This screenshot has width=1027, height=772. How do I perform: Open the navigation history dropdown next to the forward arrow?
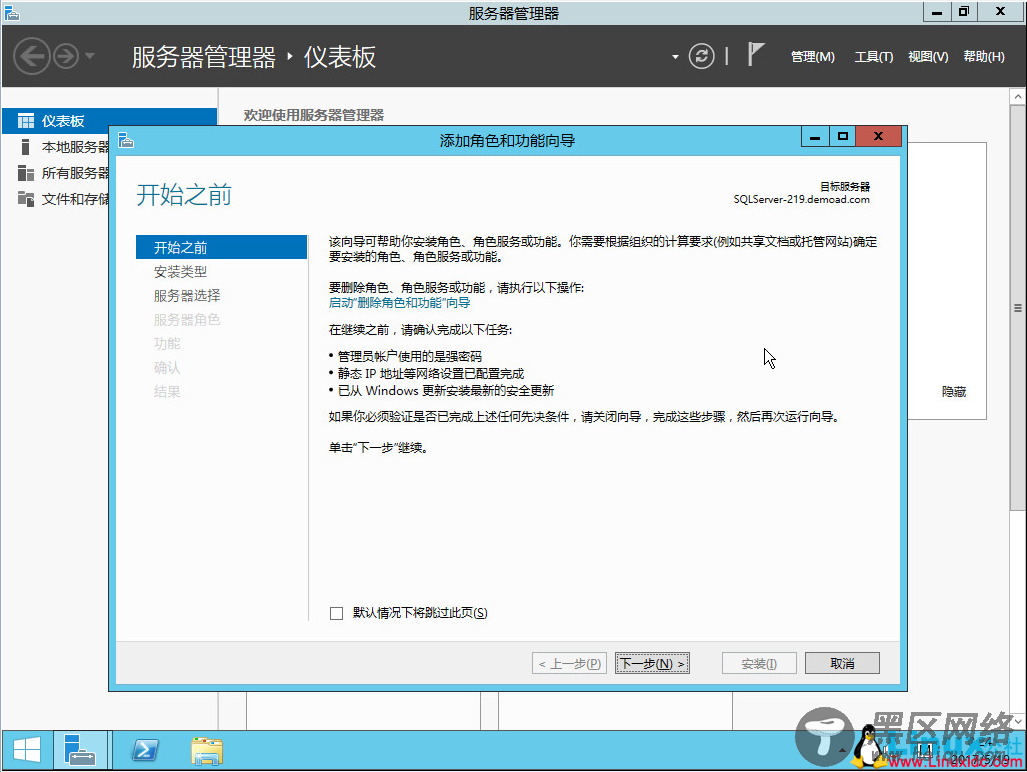(x=90, y=56)
